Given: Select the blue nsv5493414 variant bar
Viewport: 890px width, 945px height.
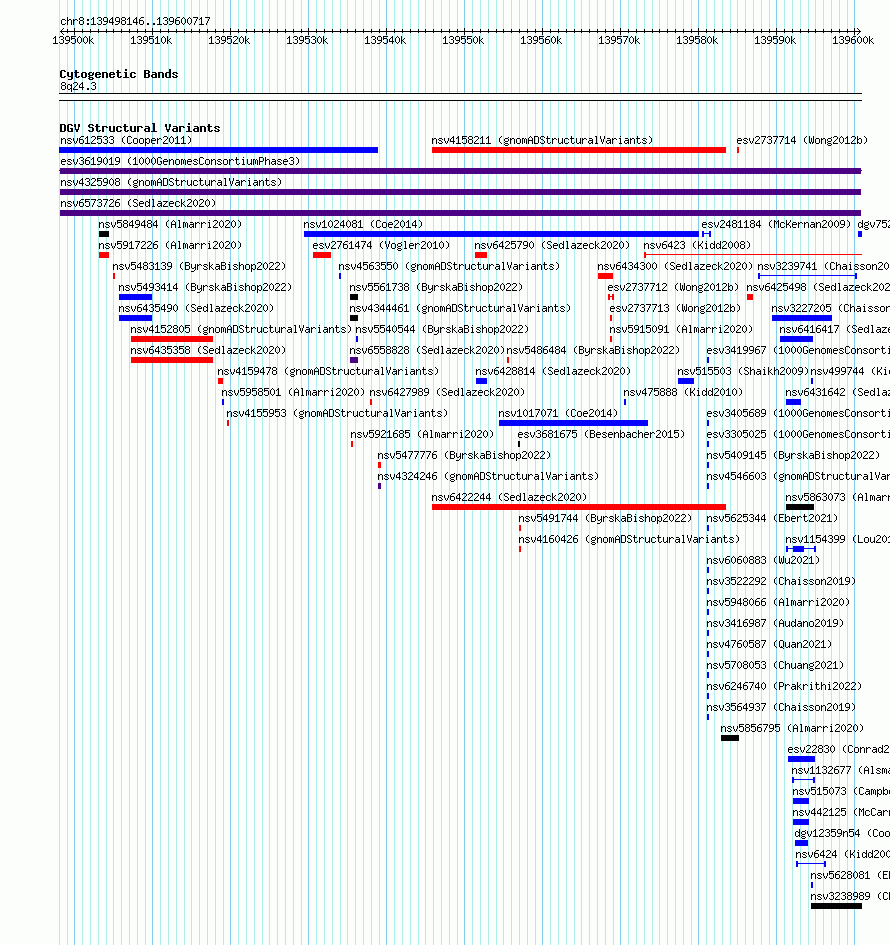Looking at the screenshot, I should [136, 297].
